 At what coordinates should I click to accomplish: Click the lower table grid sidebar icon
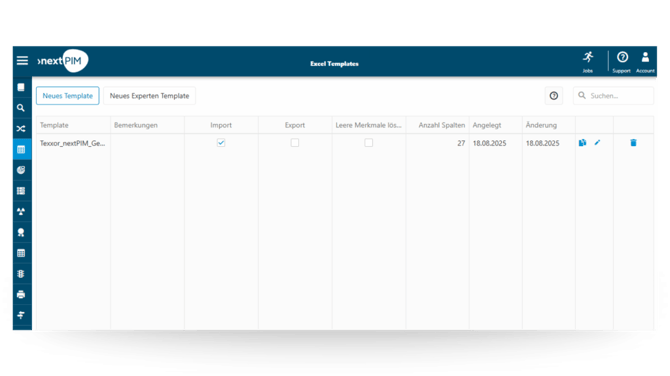pyautogui.click(x=21, y=253)
